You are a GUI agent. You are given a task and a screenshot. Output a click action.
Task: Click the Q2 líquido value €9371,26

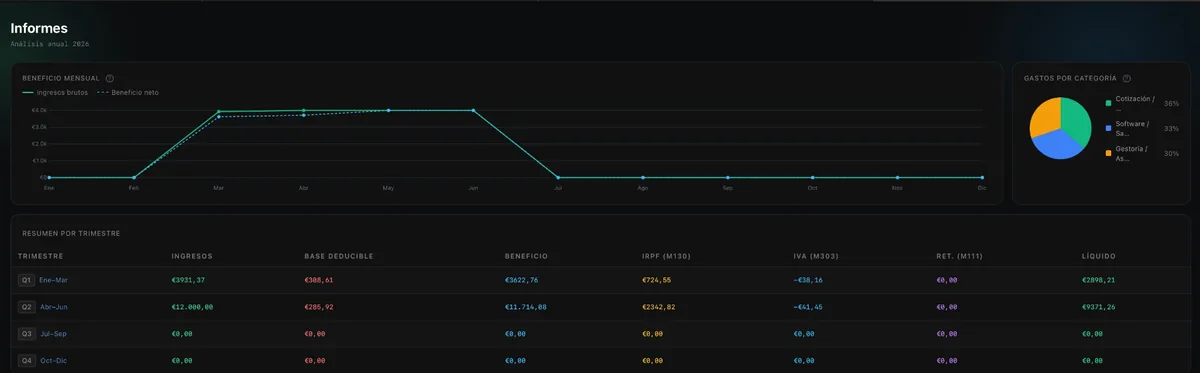click(1099, 307)
